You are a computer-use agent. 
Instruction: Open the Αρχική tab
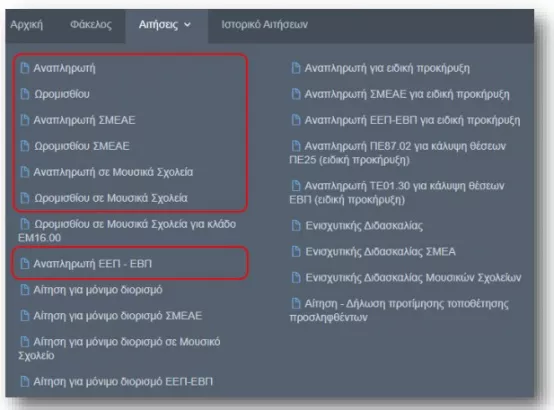pyautogui.click(x=26, y=24)
